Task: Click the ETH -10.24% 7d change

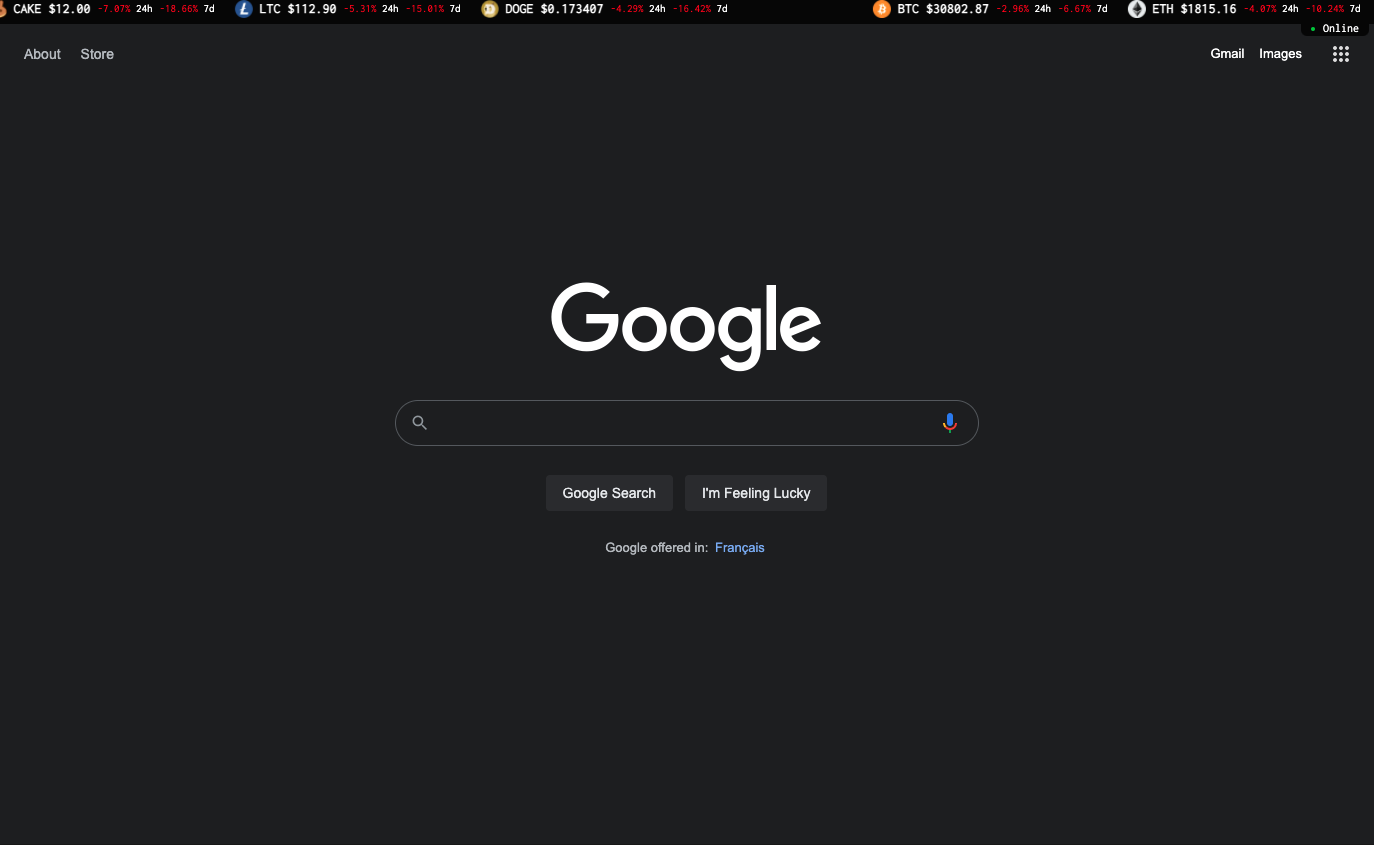Action: pyautogui.click(x=1333, y=9)
